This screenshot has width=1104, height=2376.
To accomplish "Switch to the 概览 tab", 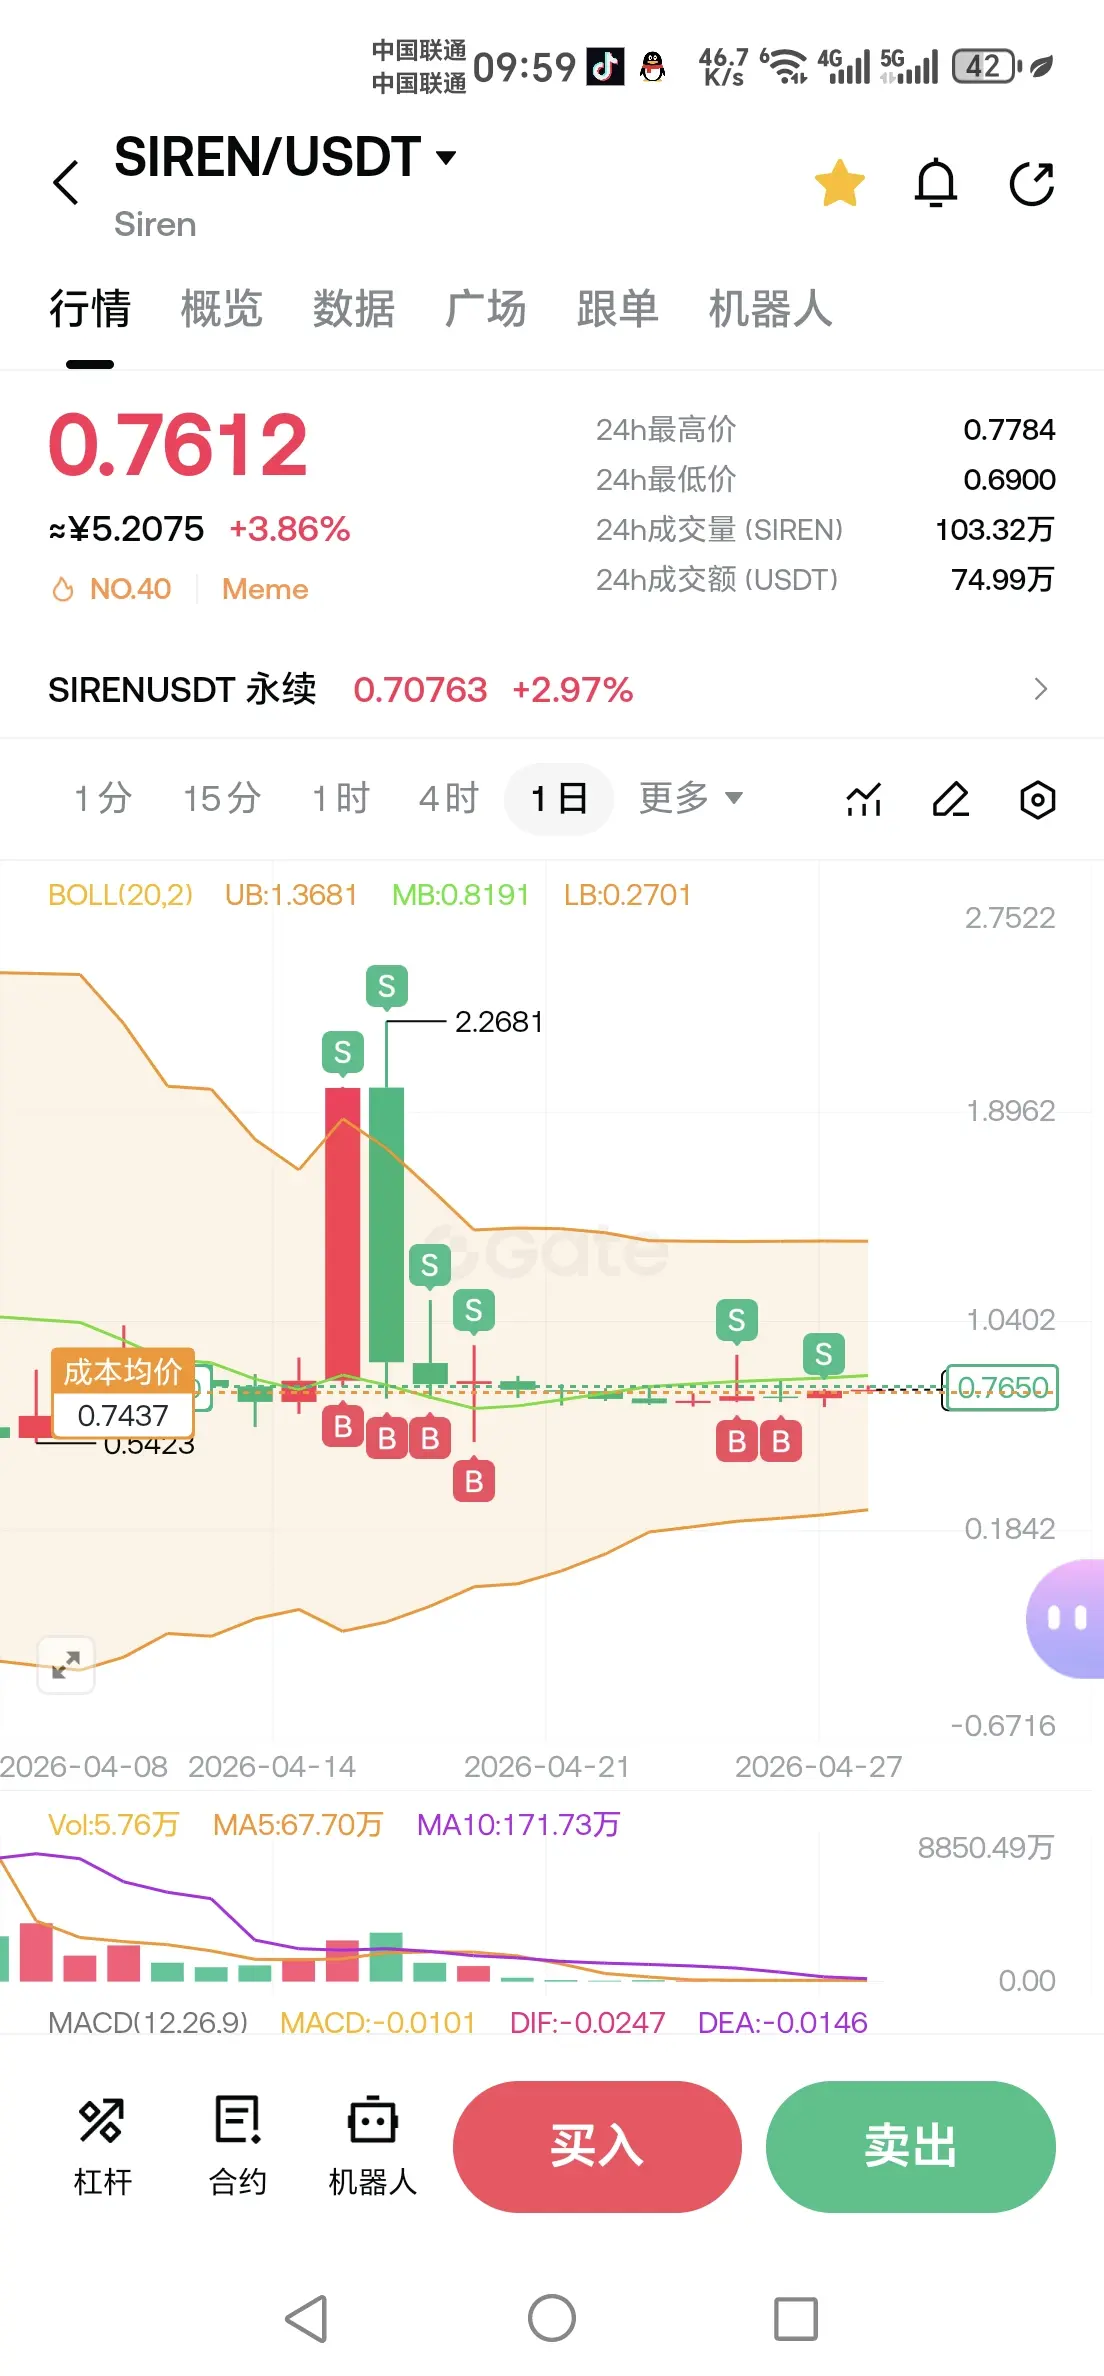I will point(221,308).
